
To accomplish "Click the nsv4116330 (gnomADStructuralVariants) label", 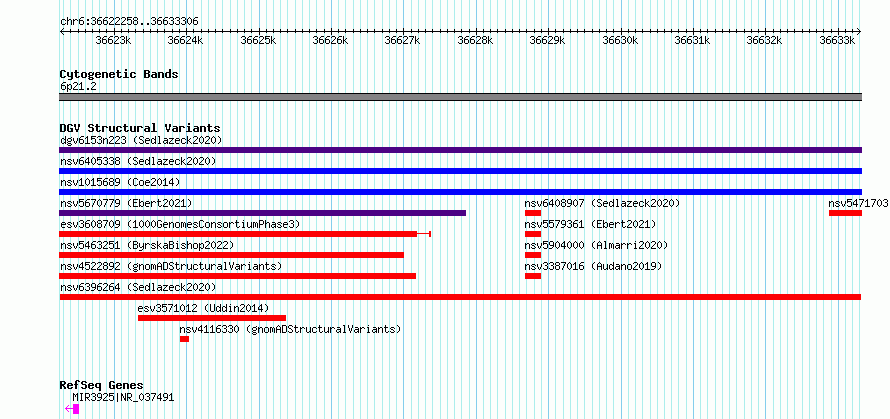I will coord(291,329).
